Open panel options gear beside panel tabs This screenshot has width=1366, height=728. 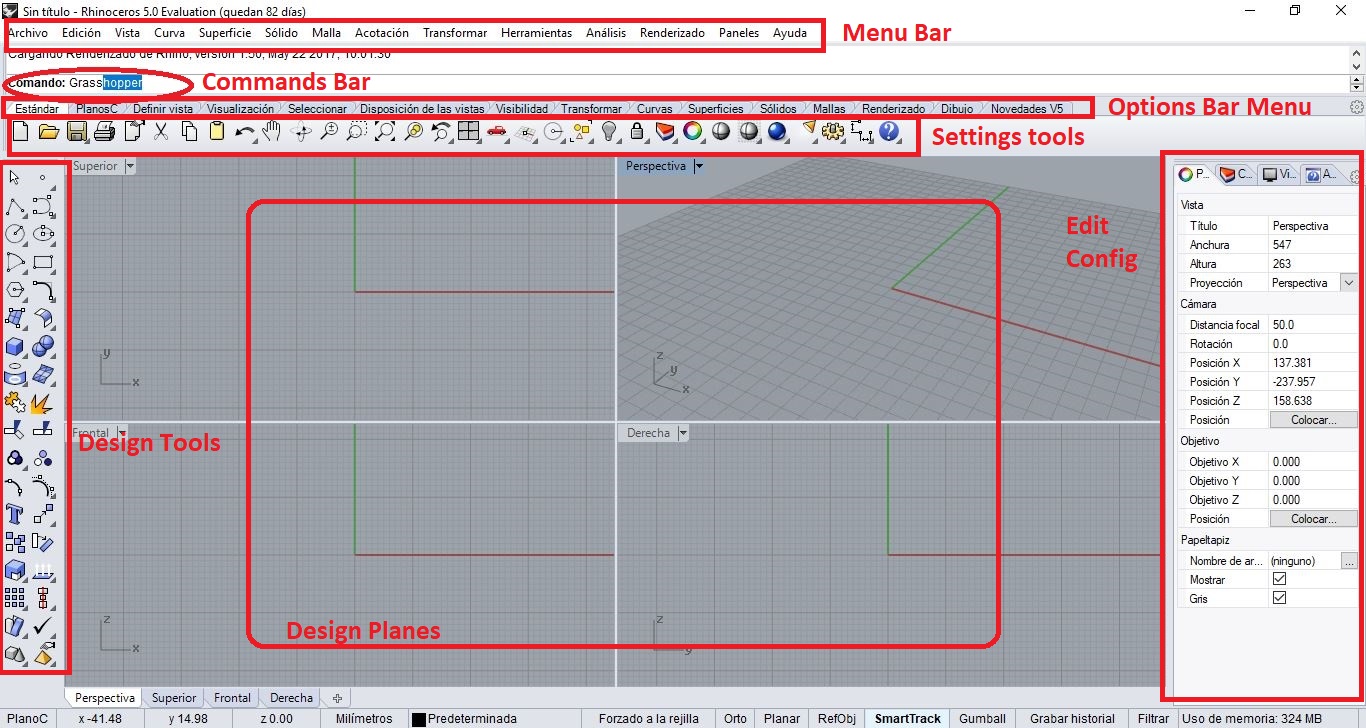[x=1356, y=176]
